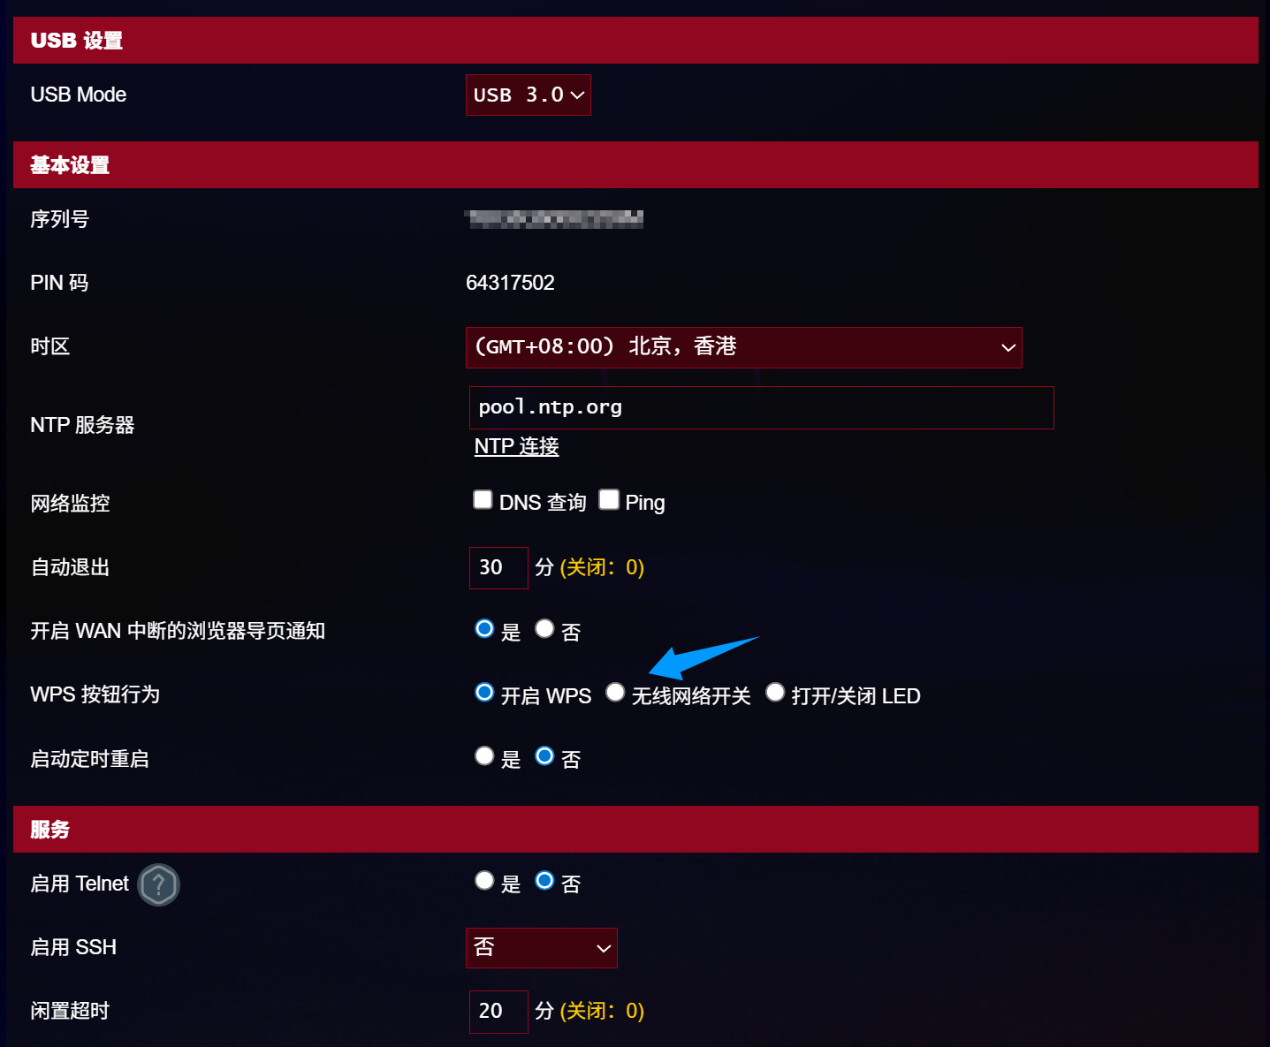Open the USB Mode dropdown
Screen dimensions: 1270x1047
[x=528, y=95]
